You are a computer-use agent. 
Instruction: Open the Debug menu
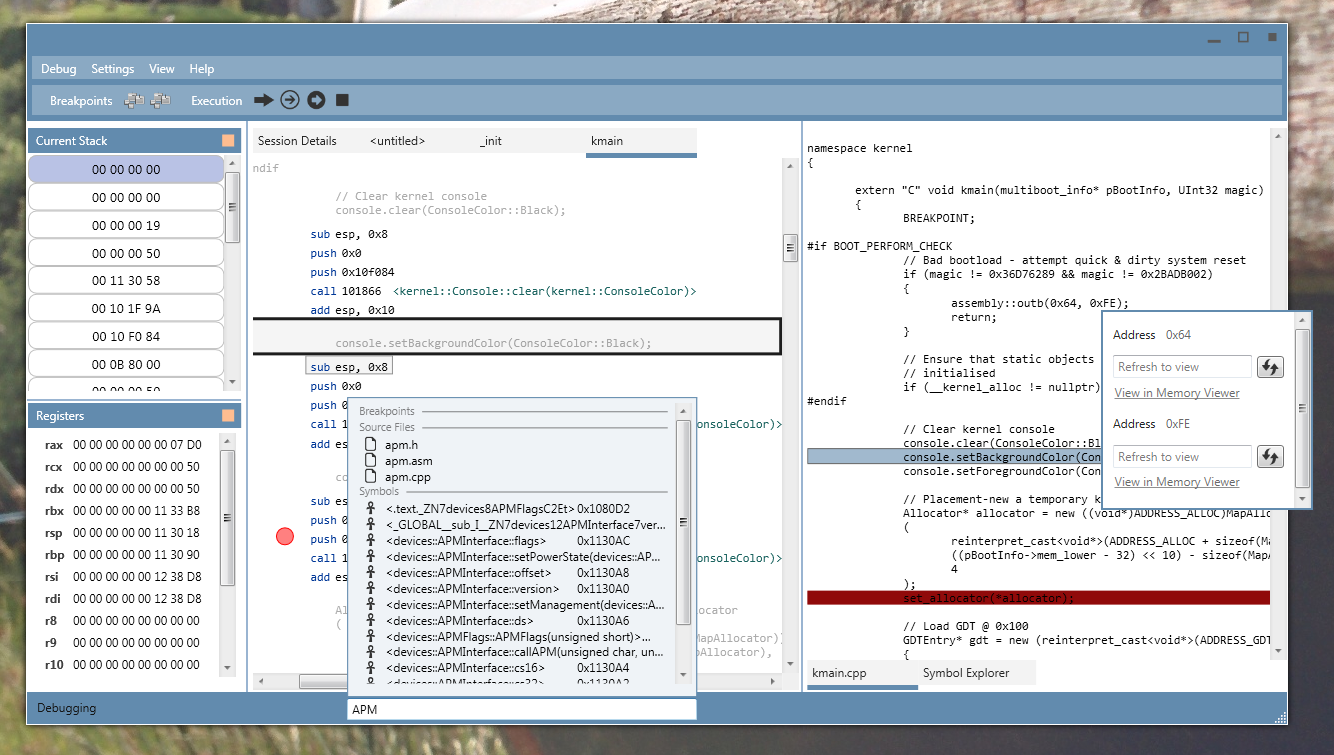[x=58, y=69]
